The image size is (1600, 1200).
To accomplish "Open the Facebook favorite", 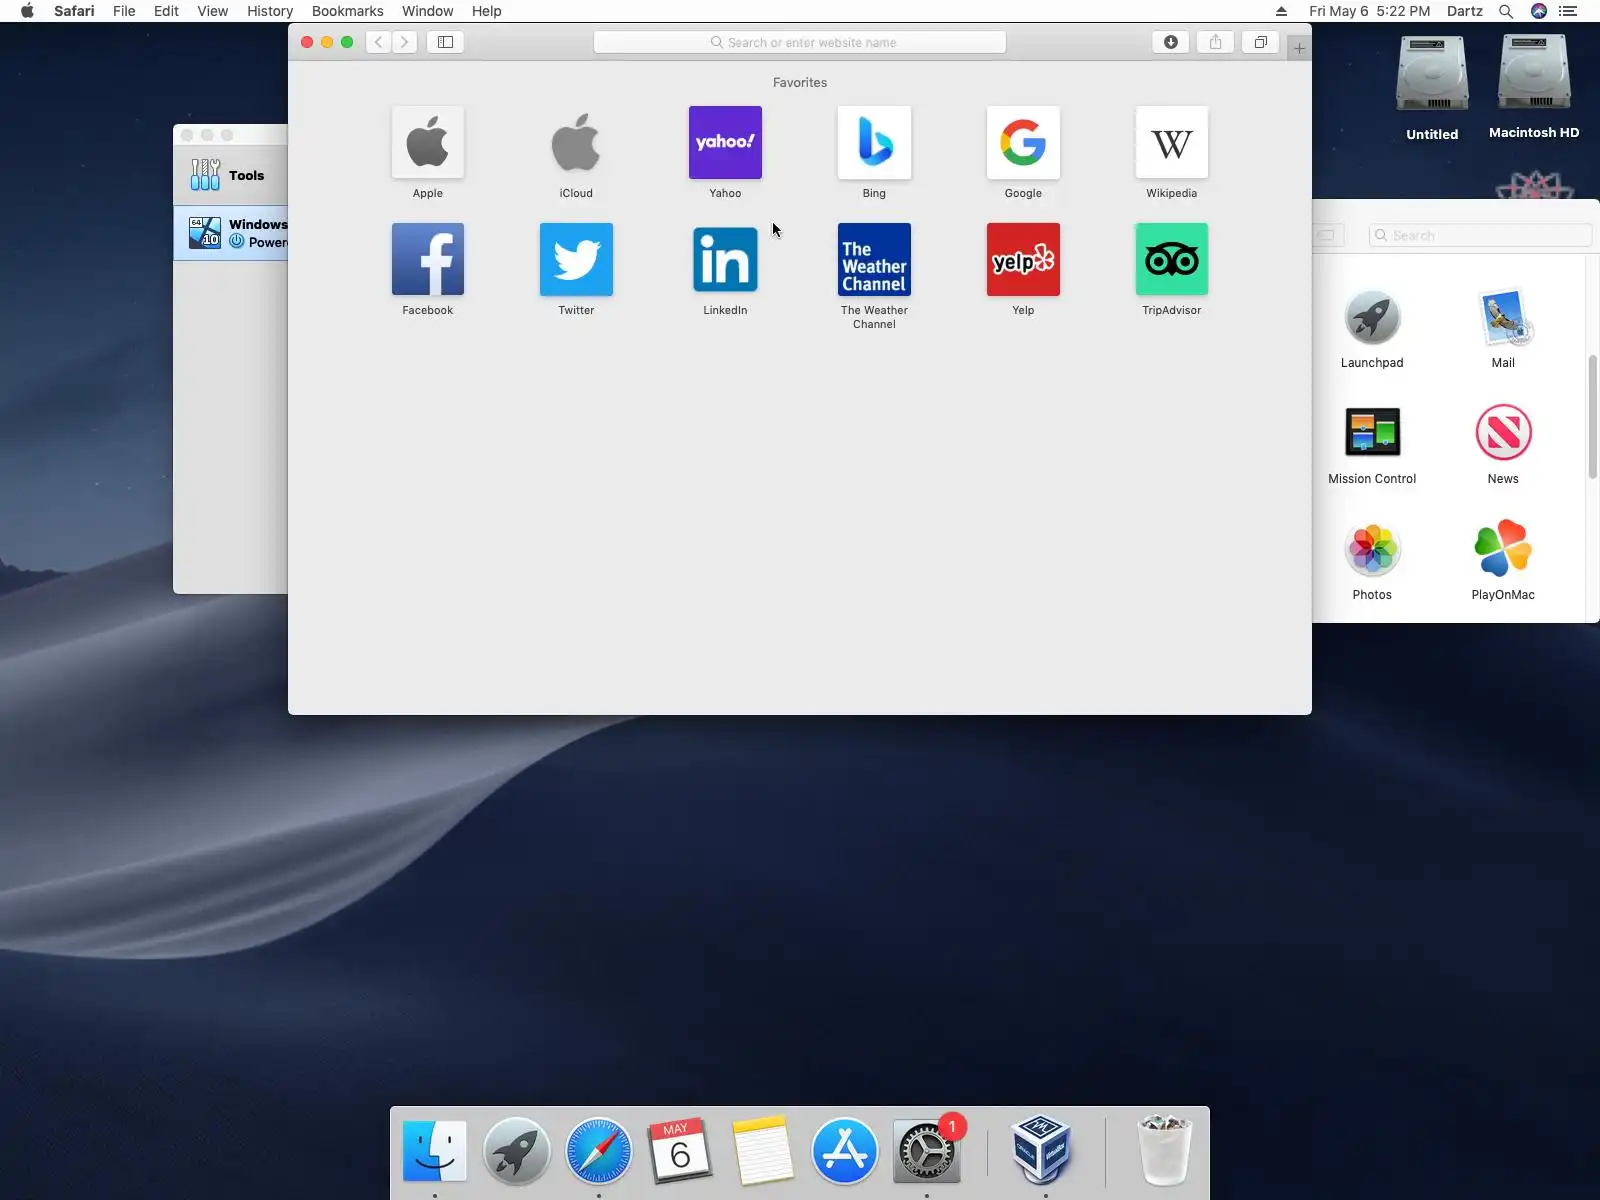I will point(427,260).
